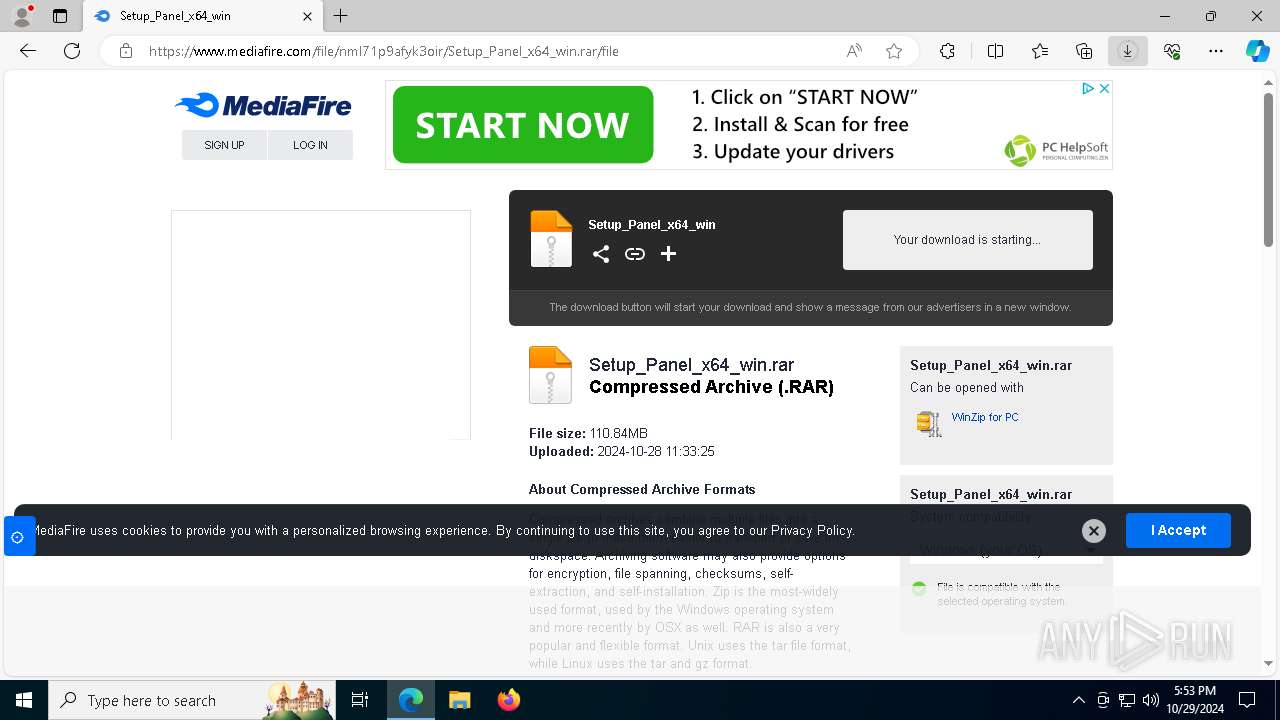Click the I Accept cookies button

click(1178, 530)
